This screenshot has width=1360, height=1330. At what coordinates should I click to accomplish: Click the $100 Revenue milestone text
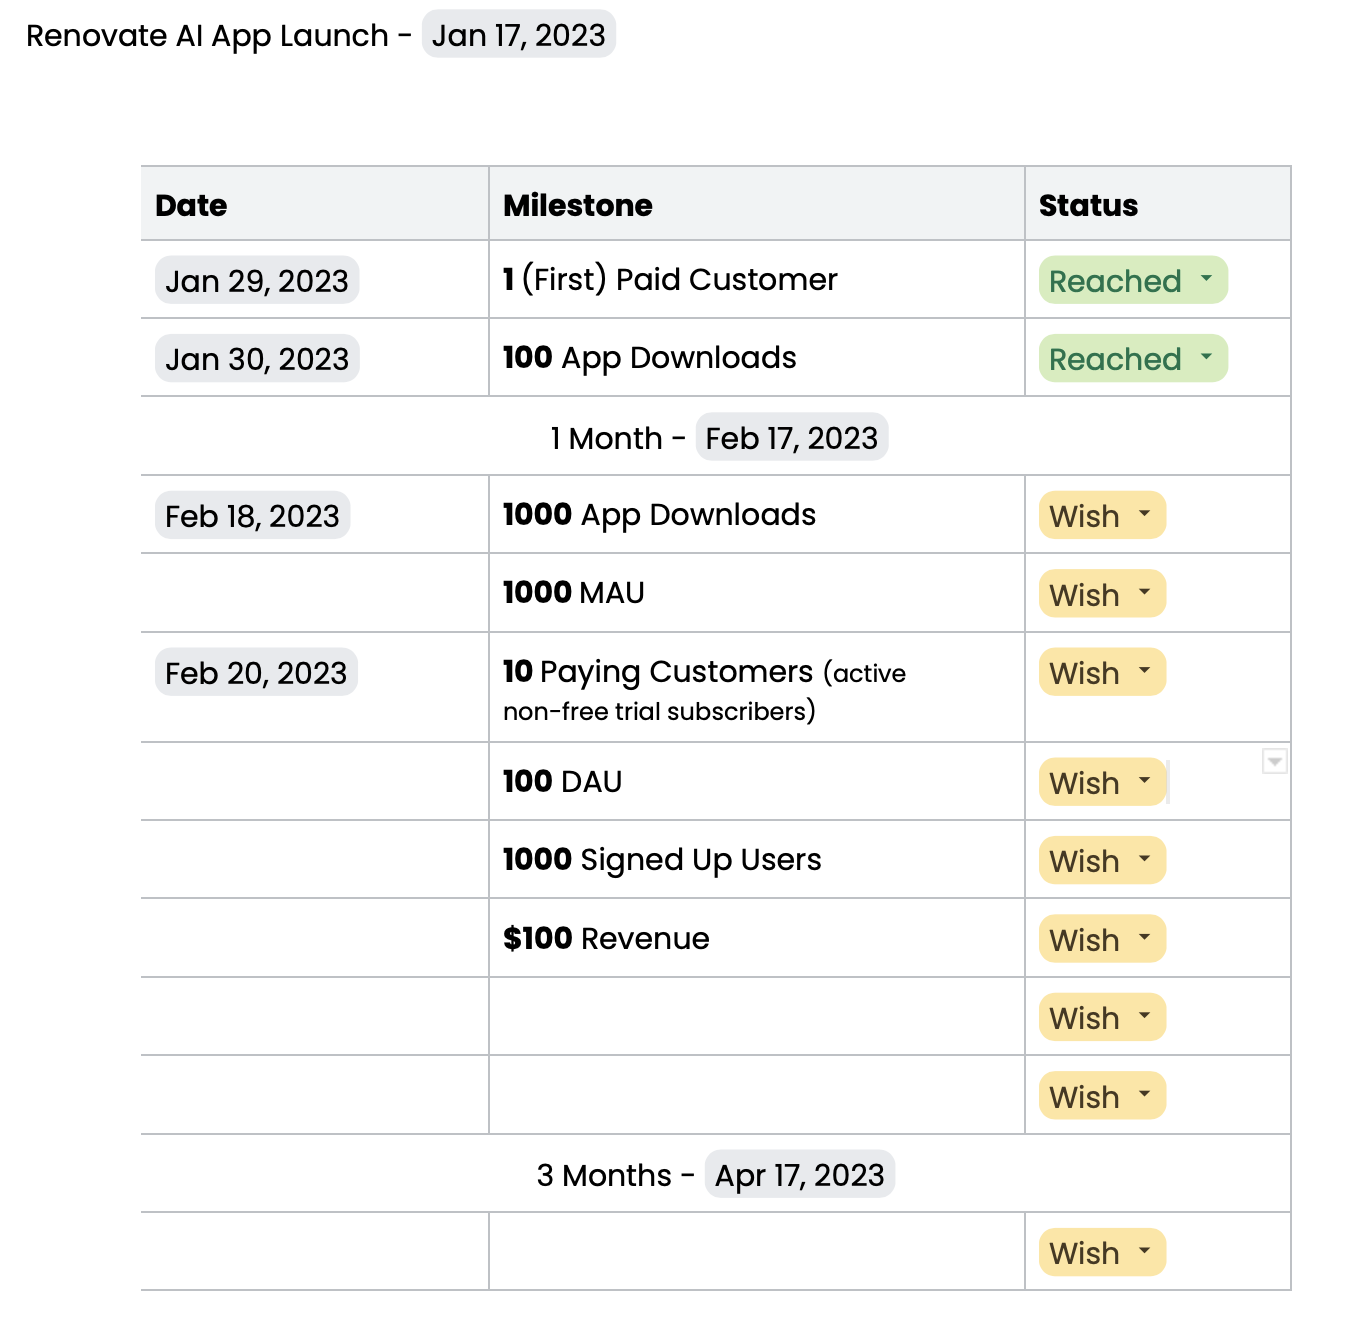[606, 939]
